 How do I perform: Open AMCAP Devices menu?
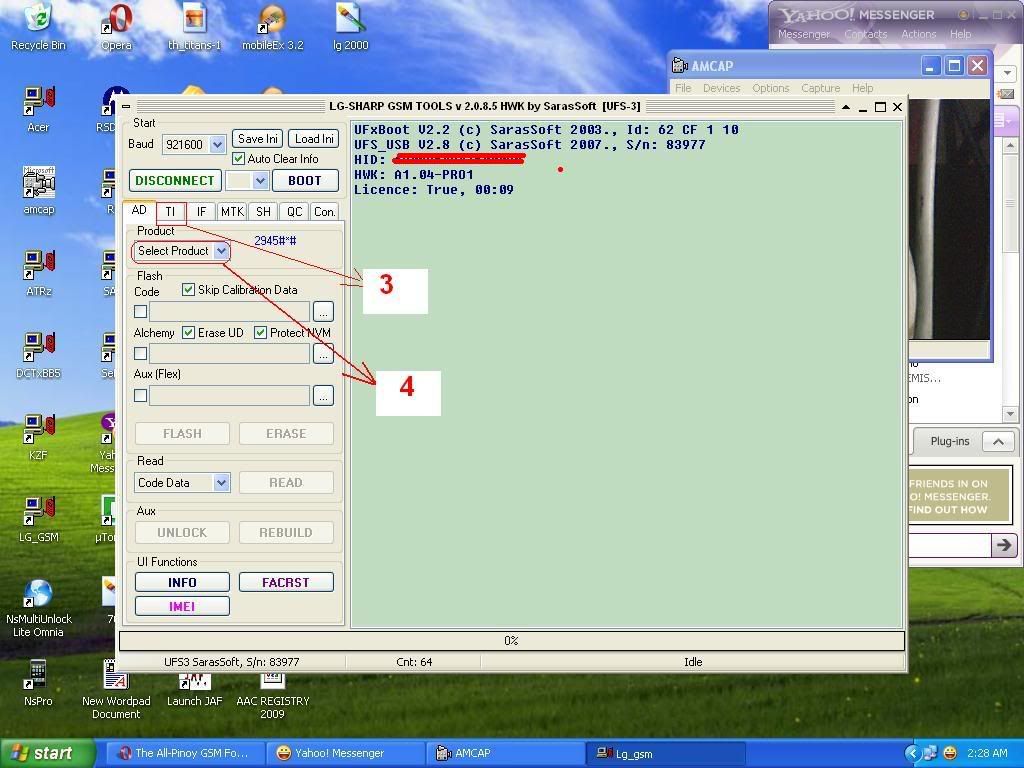tap(721, 88)
